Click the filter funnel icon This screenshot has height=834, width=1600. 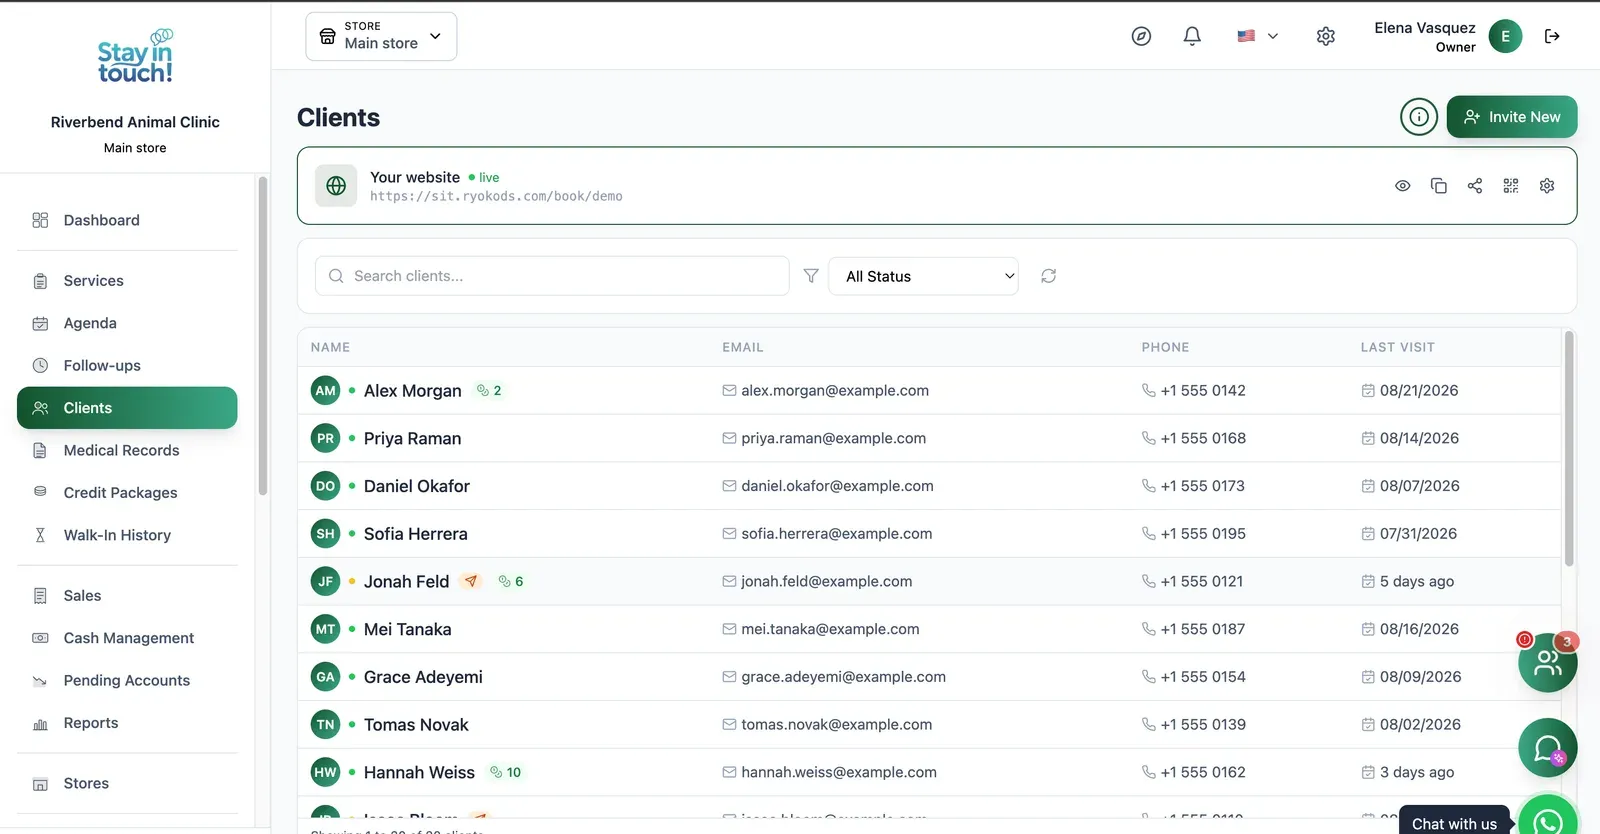811,276
